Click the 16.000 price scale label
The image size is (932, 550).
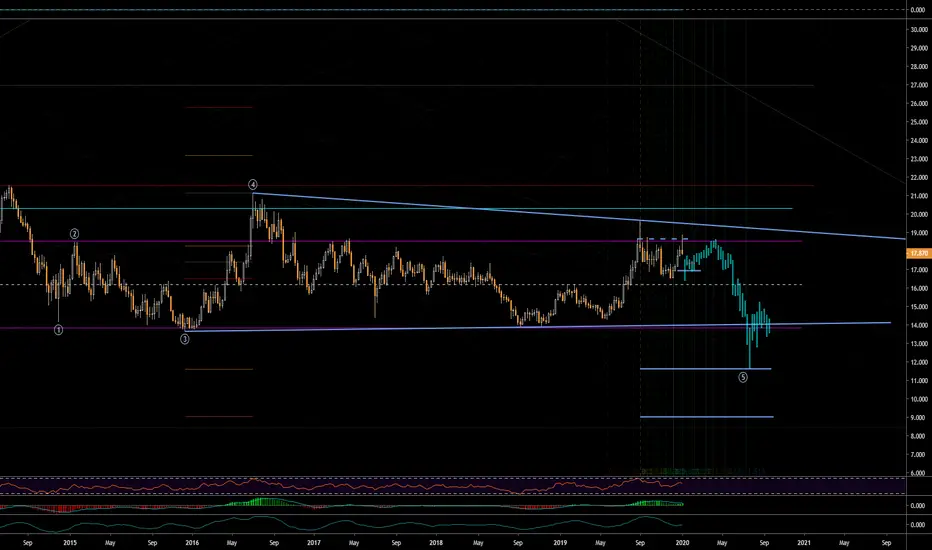tap(919, 288)
